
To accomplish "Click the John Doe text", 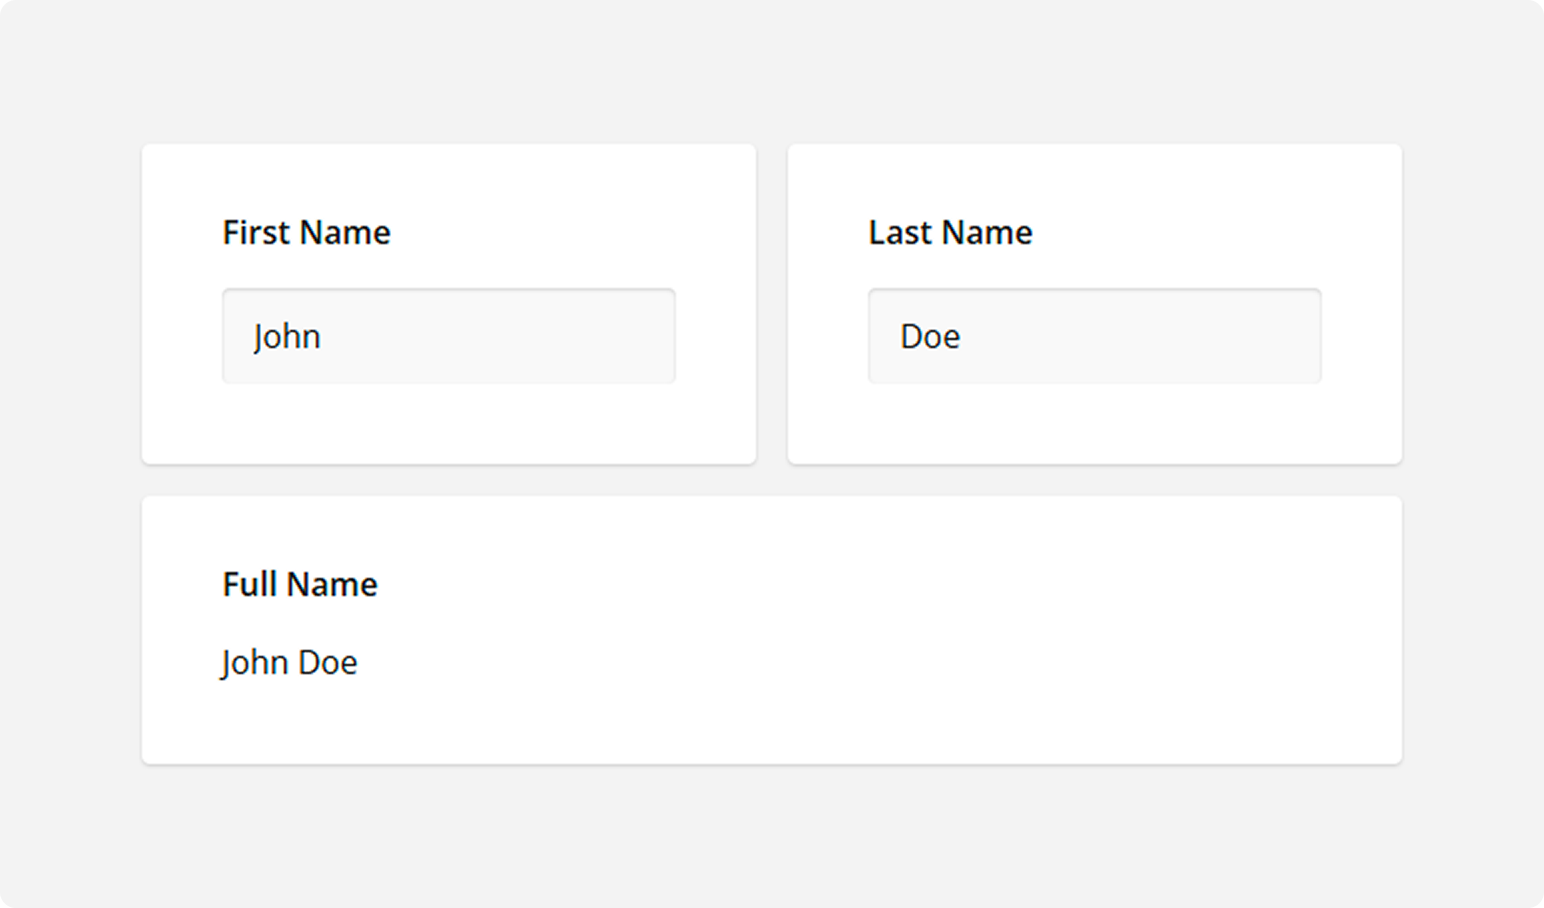I will 289,661.
